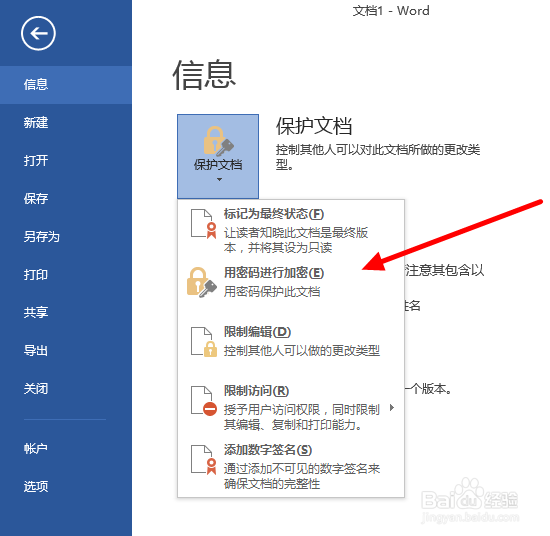Click the document lock icon for 限制编辑
Image resolution: width=550 pixels, height=536 pixels.
pos(204,342)
